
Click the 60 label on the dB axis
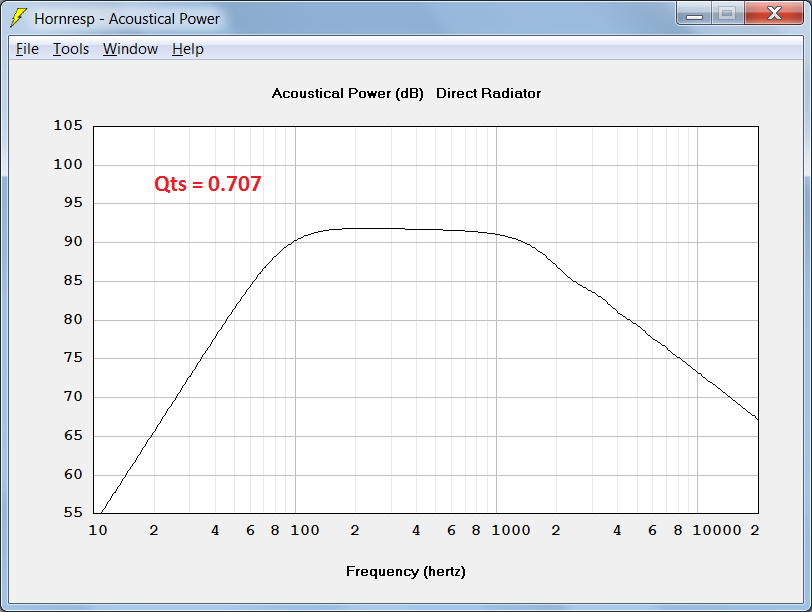click(73, 474)
